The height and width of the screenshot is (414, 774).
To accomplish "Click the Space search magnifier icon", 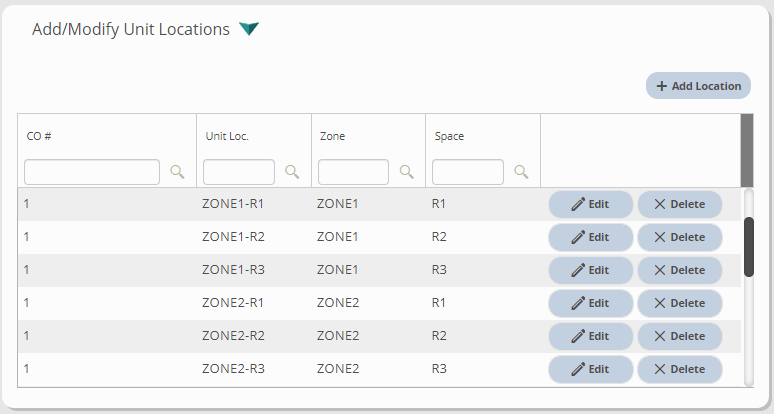I will pos(521,172).
